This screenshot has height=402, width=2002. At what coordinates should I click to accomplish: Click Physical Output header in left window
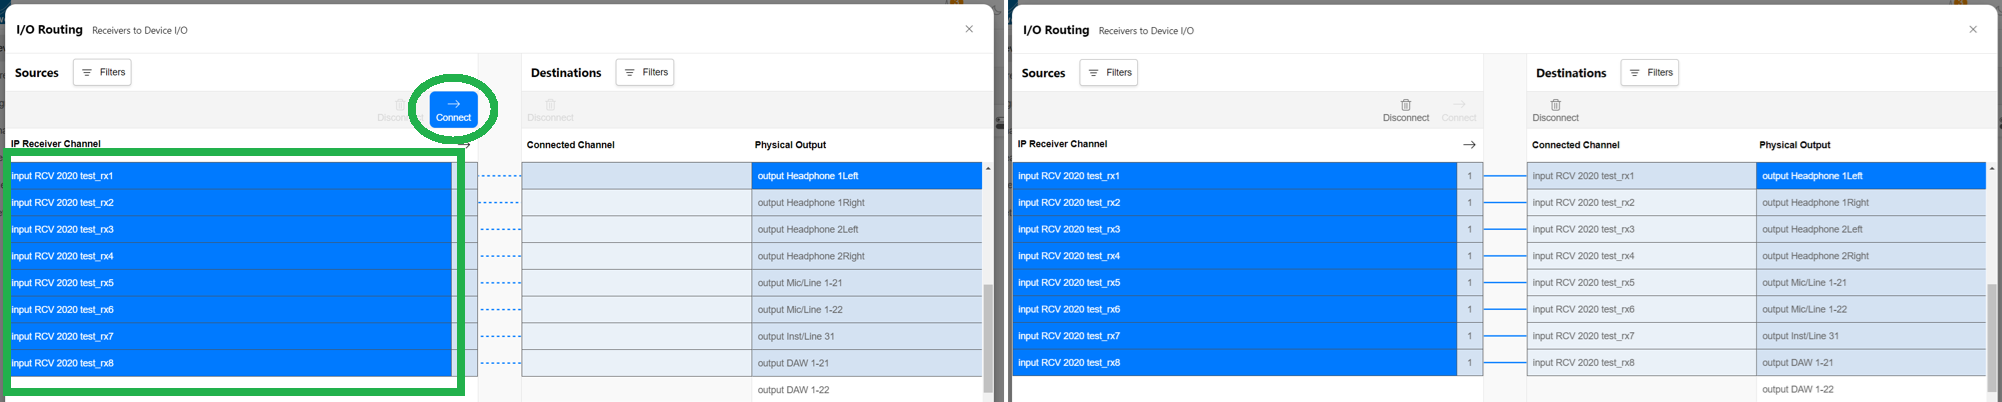pyautogui.click(x=790, y=145)
